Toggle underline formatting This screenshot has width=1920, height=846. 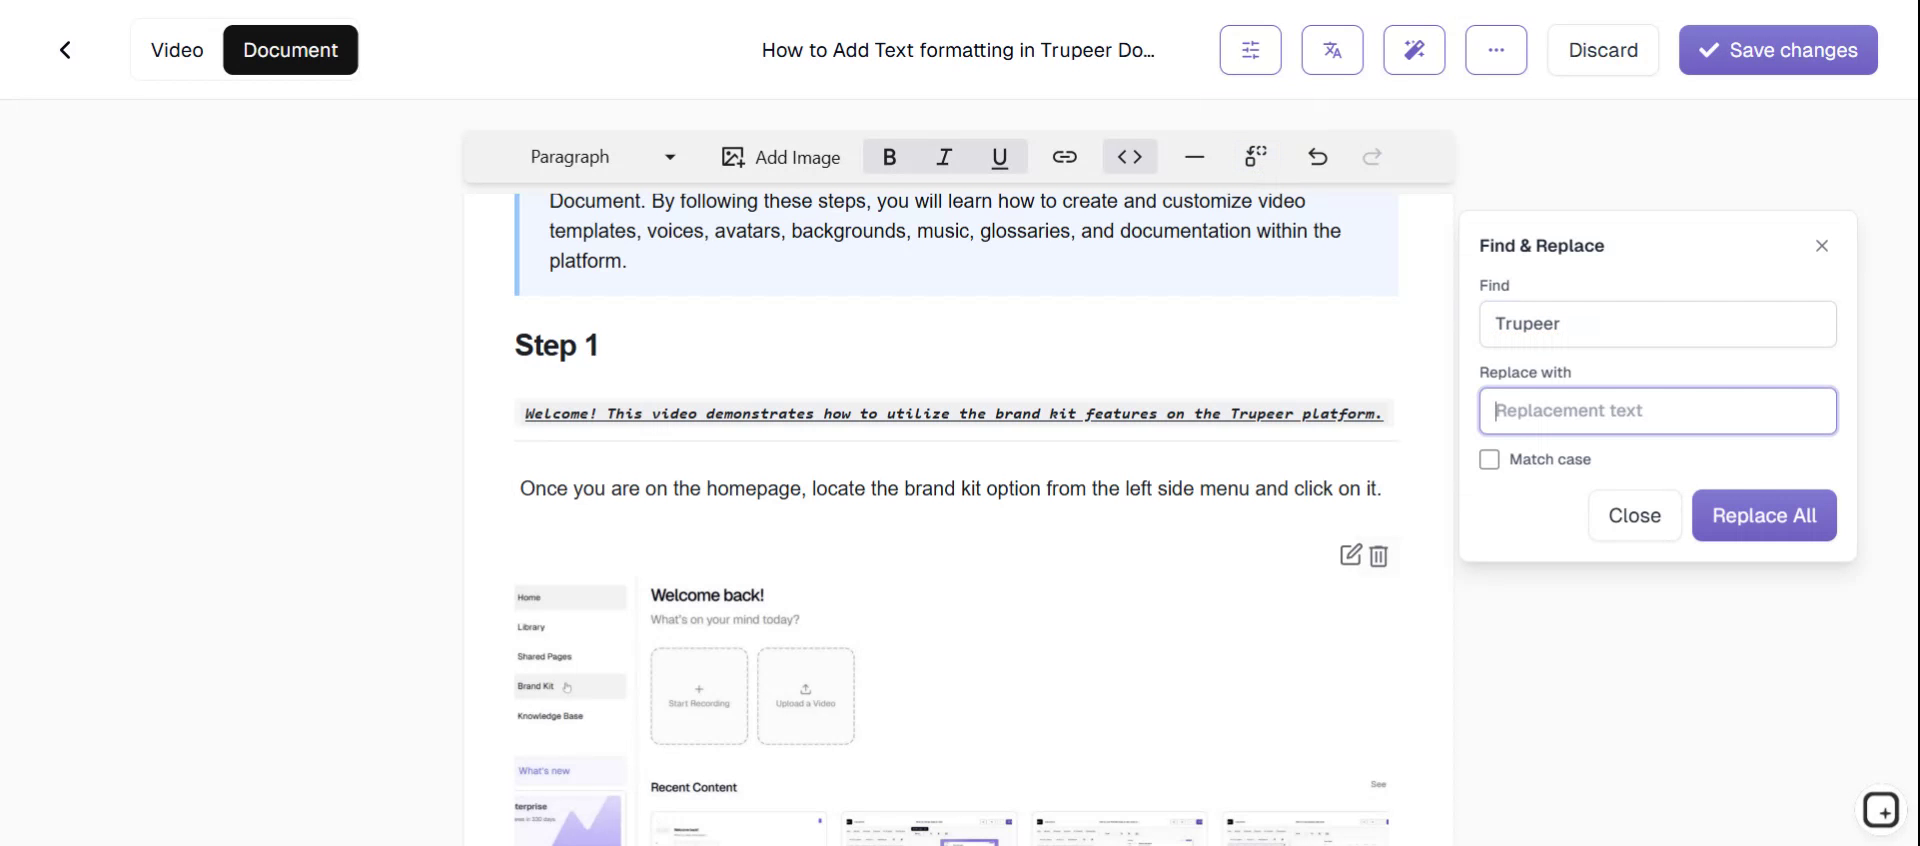coord(999,157)
